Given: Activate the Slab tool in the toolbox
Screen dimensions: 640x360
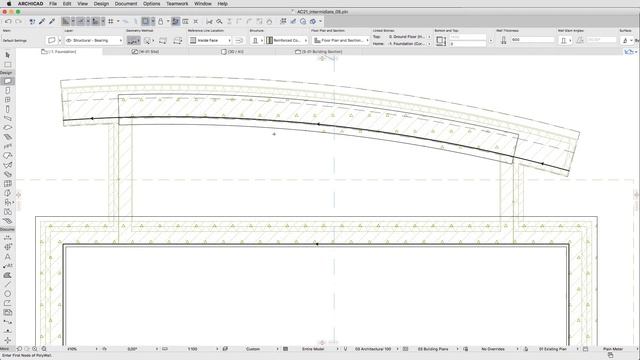Looking at the screenshot, I should point(7,128).
